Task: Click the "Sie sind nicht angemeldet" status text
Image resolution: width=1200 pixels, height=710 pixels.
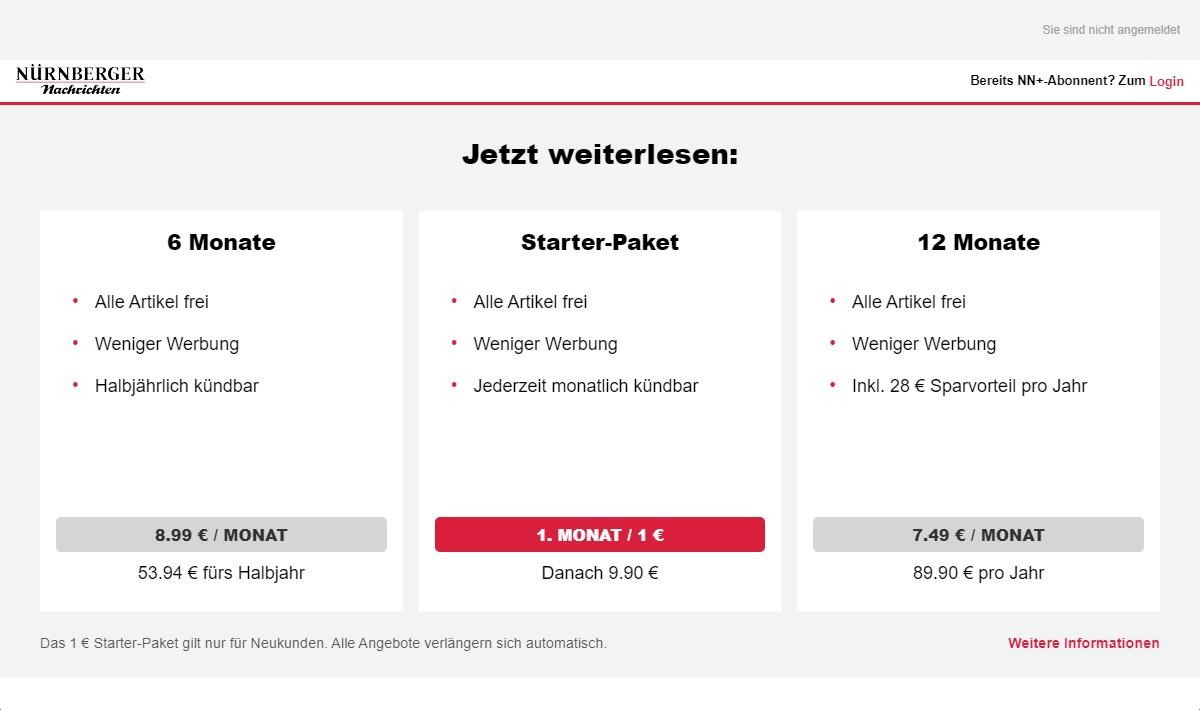Action: (x=1110, y=29)
